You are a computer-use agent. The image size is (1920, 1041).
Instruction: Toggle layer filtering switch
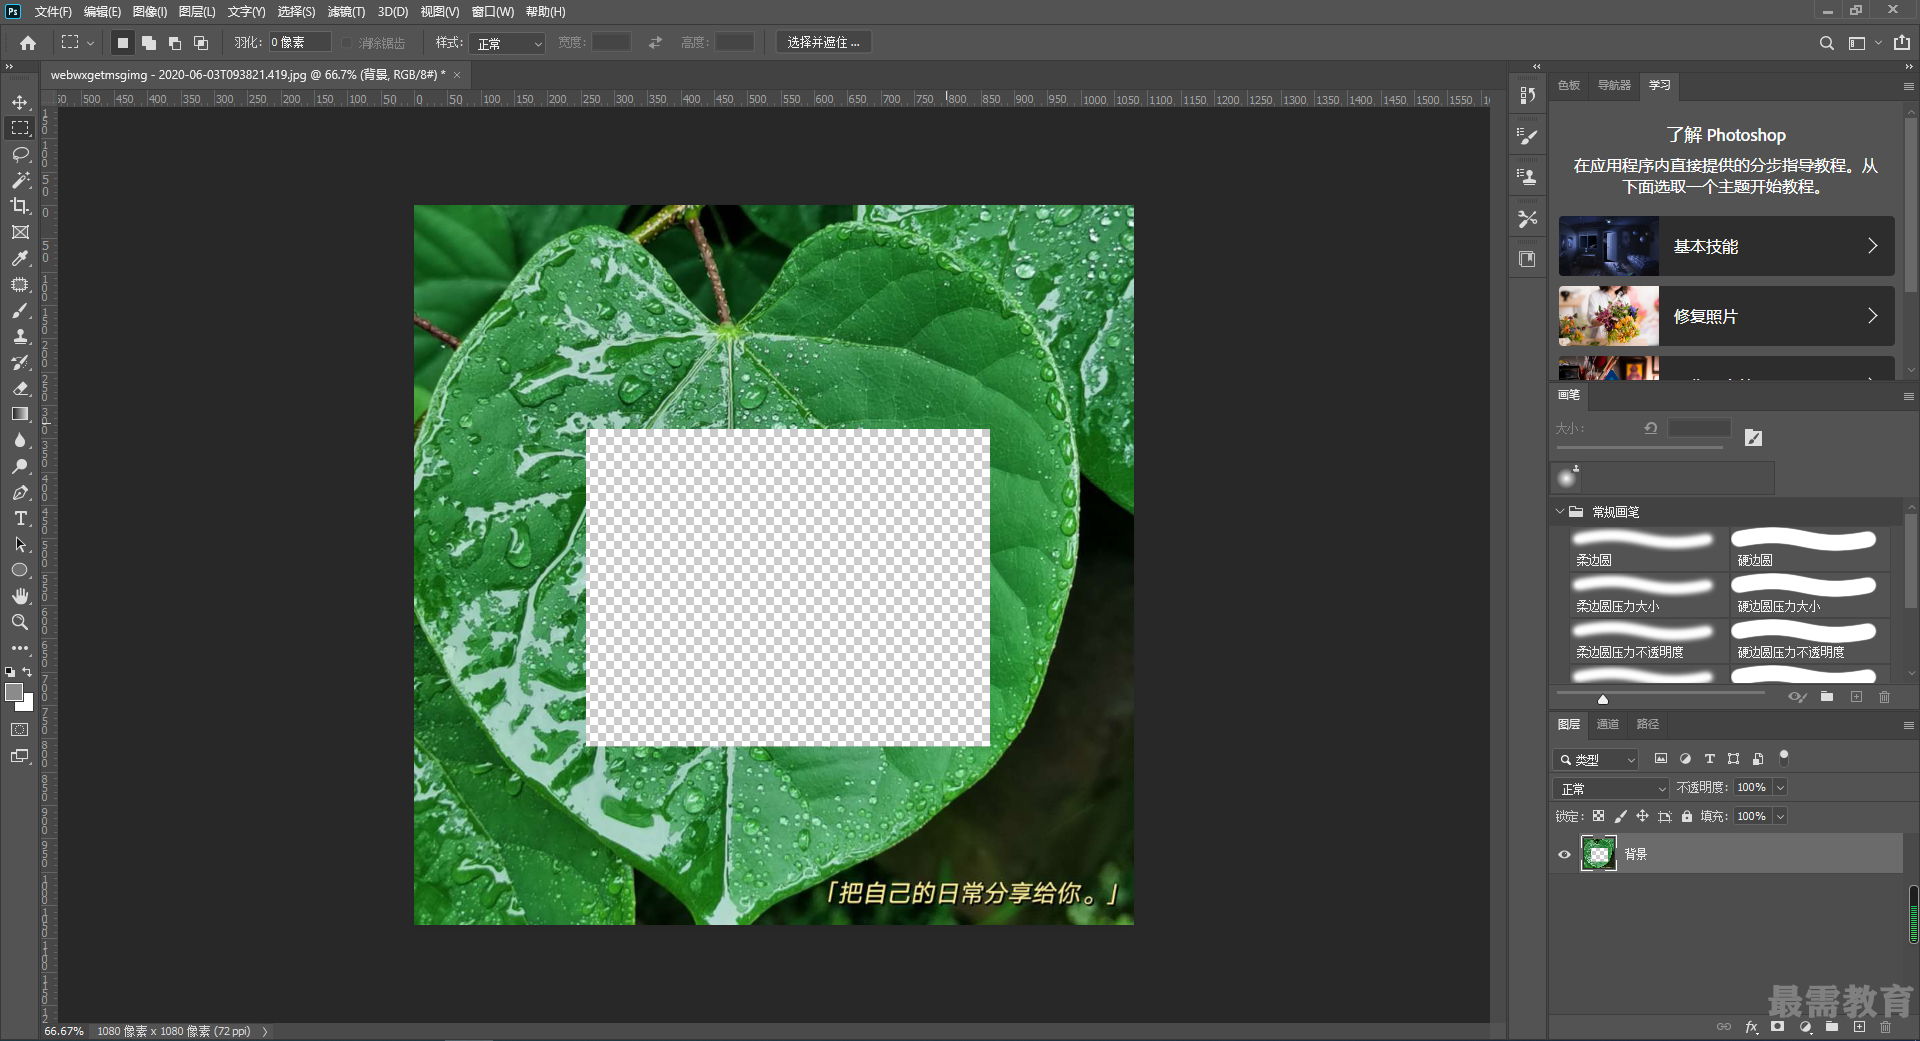(1784, 757)
